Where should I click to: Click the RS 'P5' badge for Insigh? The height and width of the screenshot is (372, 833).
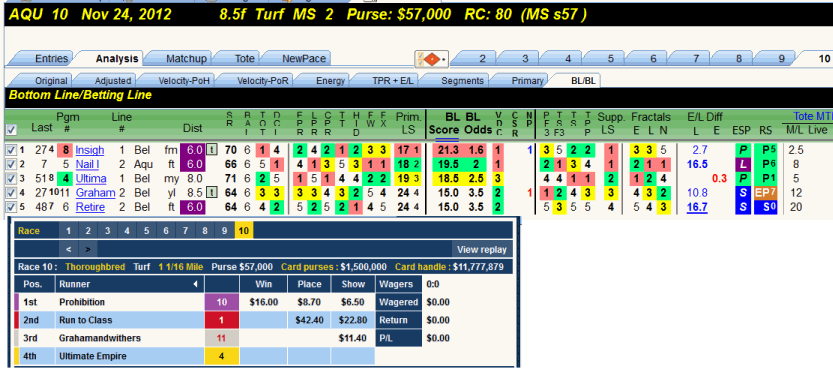[x=766, y=150]
